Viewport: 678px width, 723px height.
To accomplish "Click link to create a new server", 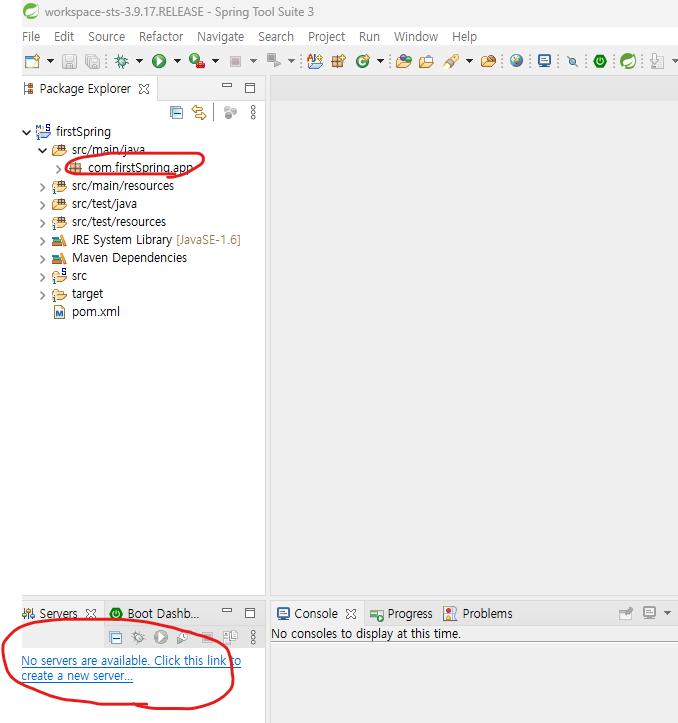I will [131, 668].
